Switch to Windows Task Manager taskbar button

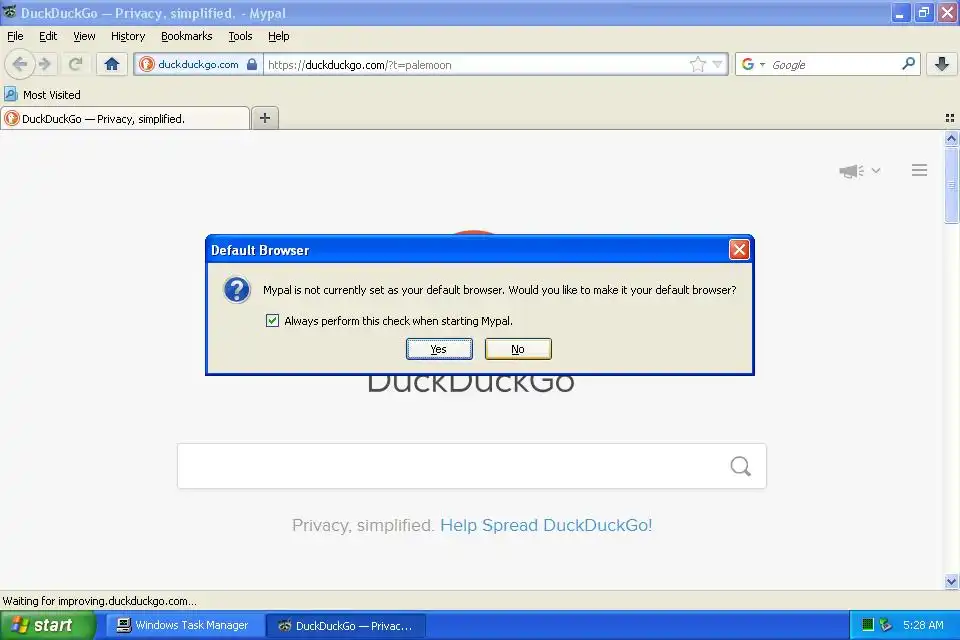pyautogui.click(x=182, y=625)
